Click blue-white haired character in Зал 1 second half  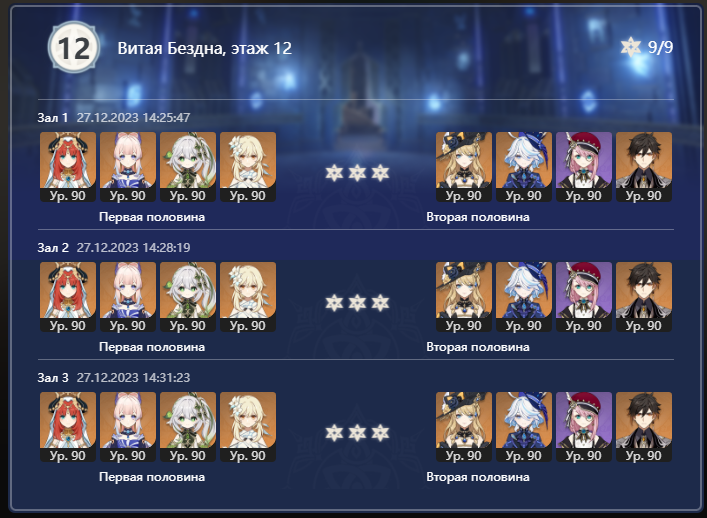[524, 167]
